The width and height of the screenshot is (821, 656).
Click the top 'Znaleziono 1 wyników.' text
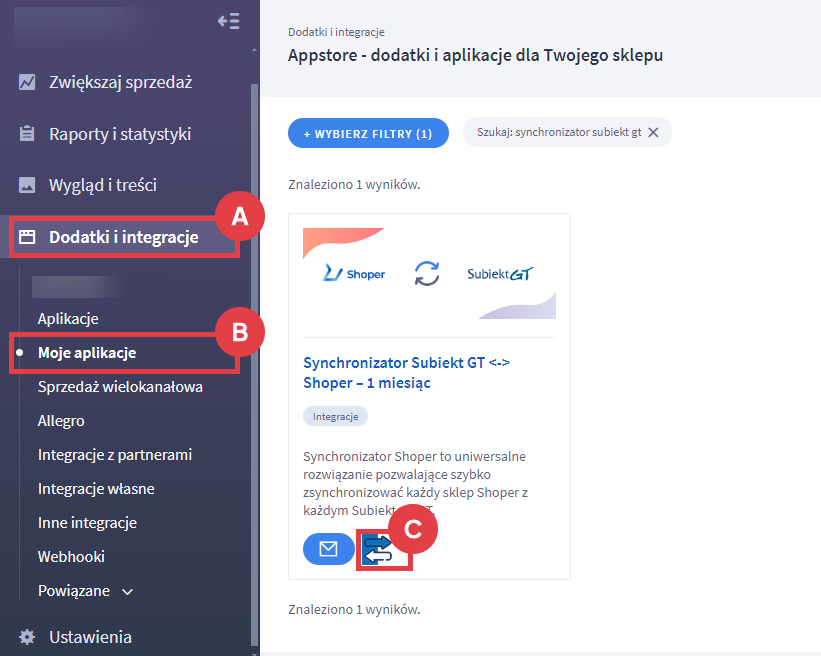[x=354, y=184]
